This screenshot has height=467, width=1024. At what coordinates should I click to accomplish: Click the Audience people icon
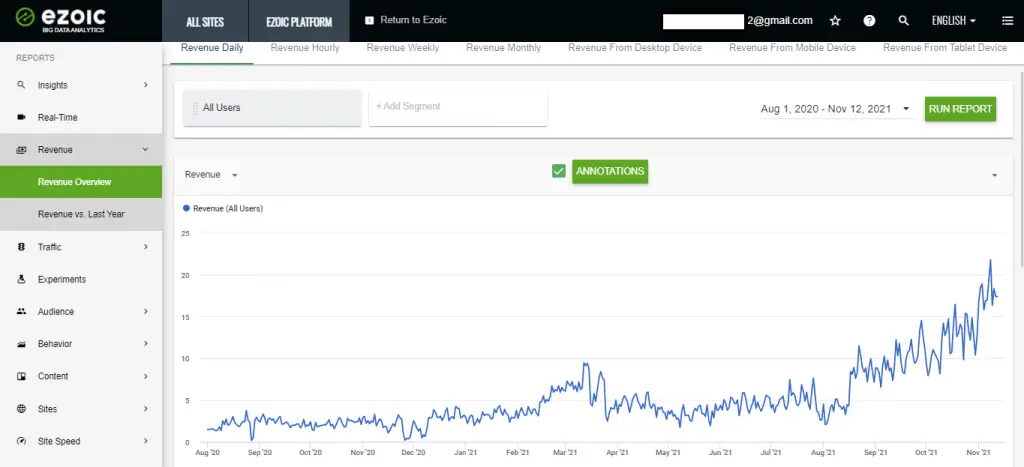click(21, 312)
